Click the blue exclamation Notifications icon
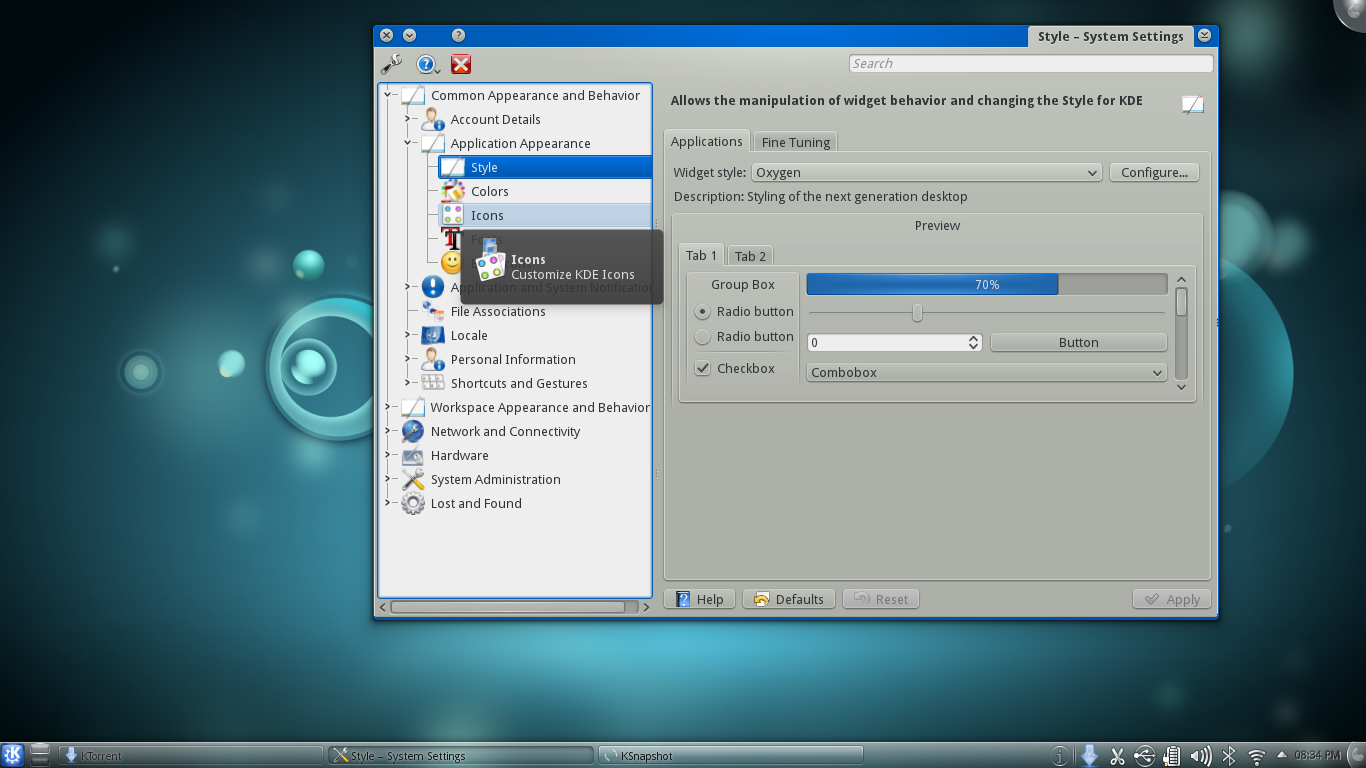1366x768 pixels. (x=433, y=287)
